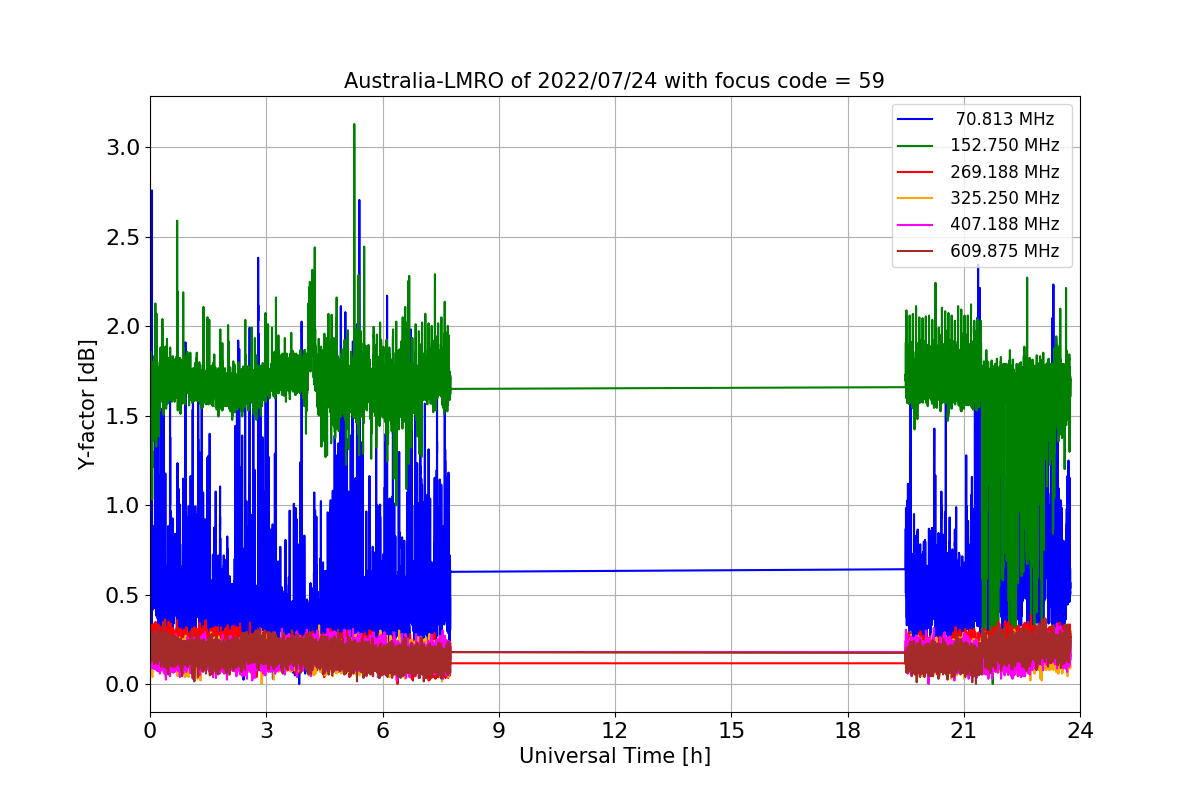Click the x-axis tick label 12
The height and width of the screenshot is (800, 1200).
coord(615,731)
